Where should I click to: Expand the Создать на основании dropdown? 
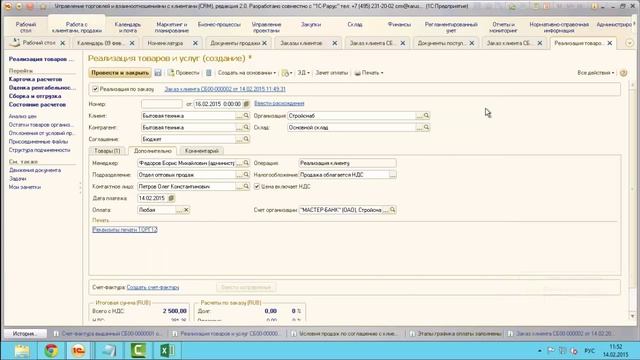(247, 73)
